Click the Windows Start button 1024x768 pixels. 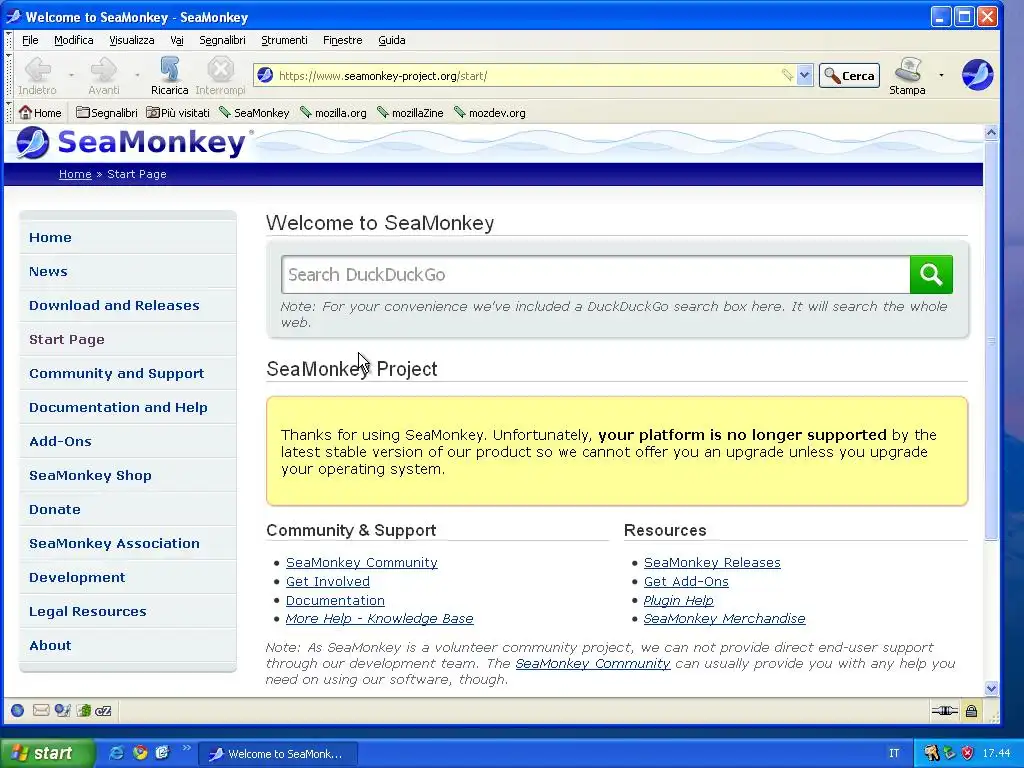tap(47, 753)
